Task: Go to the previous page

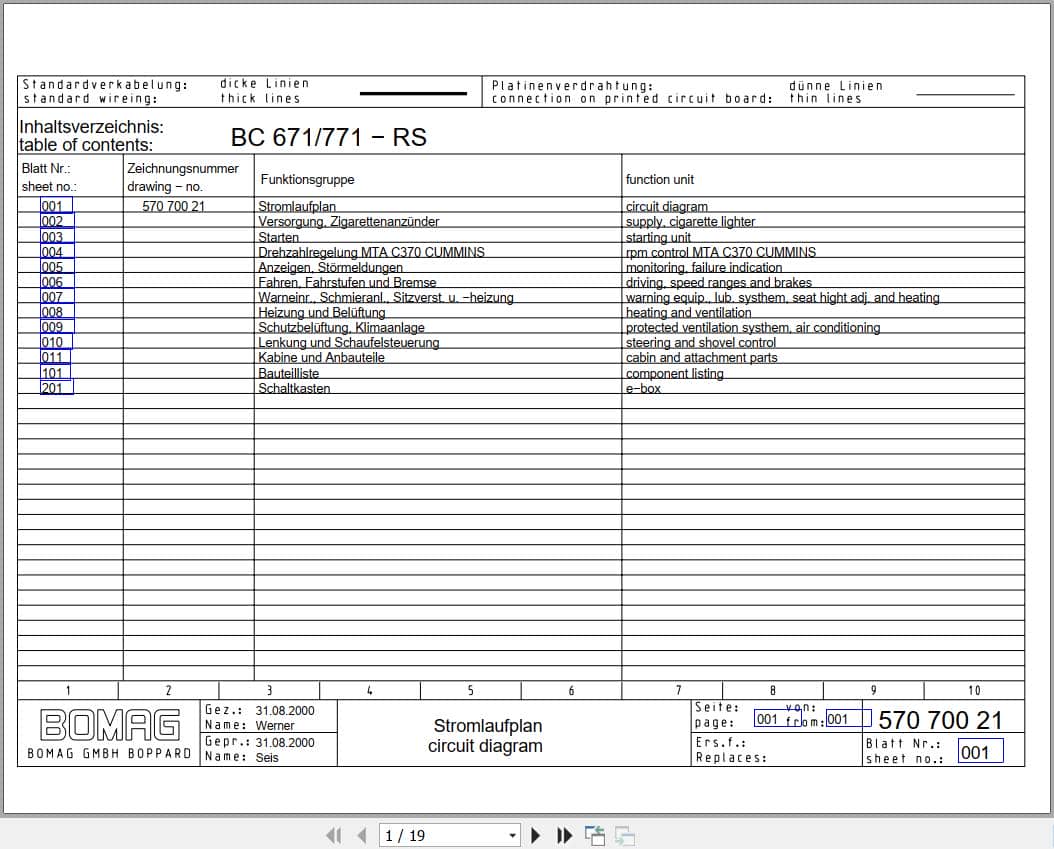Action: point(362,836)
